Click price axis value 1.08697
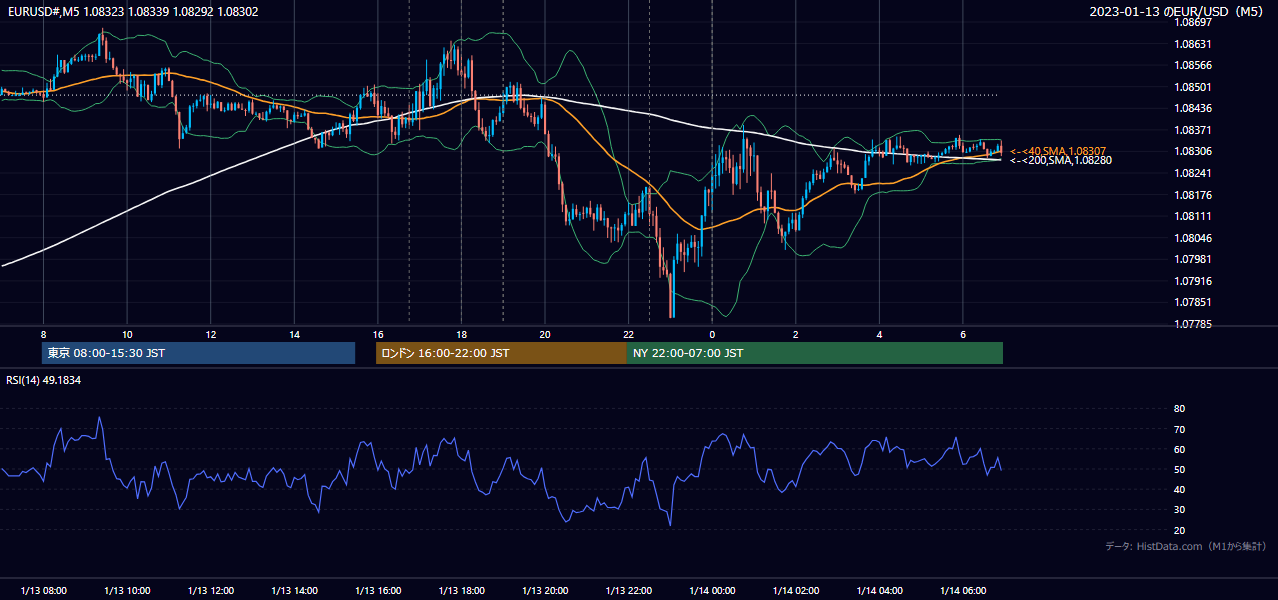 1193,22
